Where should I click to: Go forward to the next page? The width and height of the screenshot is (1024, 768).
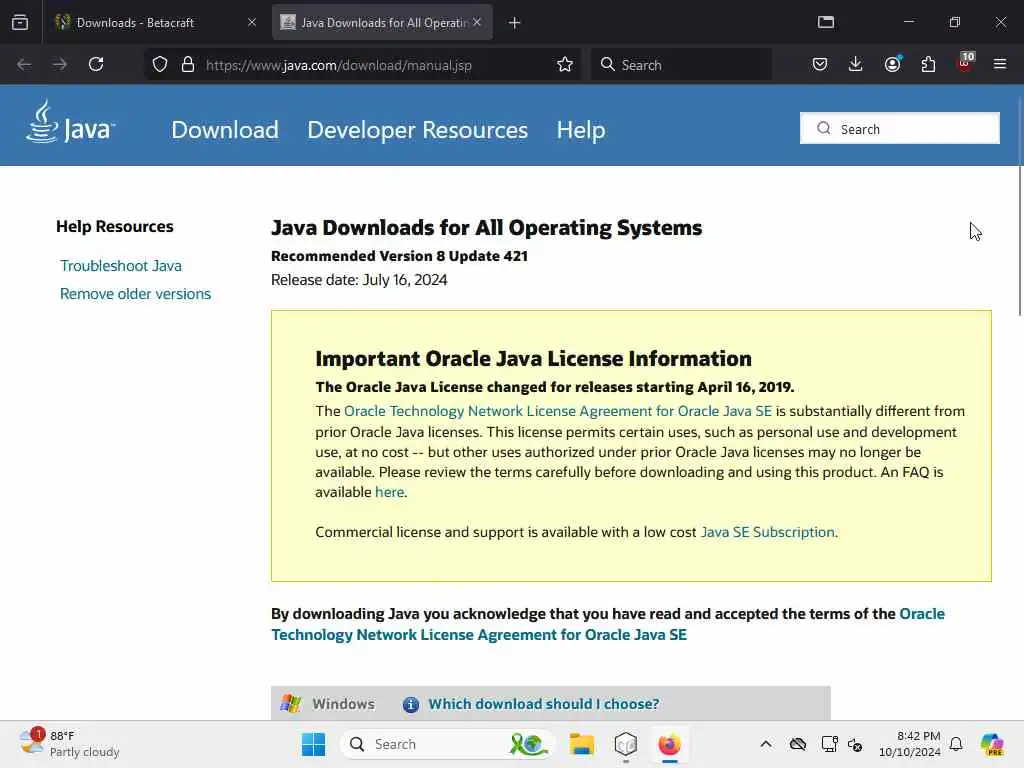point(59,64)
